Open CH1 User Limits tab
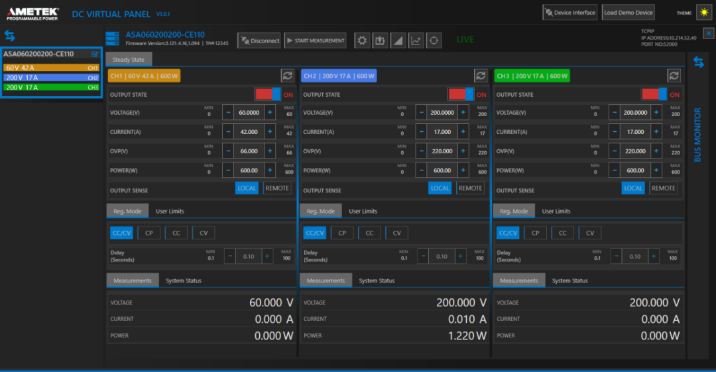Viewport: 716px width, 372px height. [x=169, y=211]
